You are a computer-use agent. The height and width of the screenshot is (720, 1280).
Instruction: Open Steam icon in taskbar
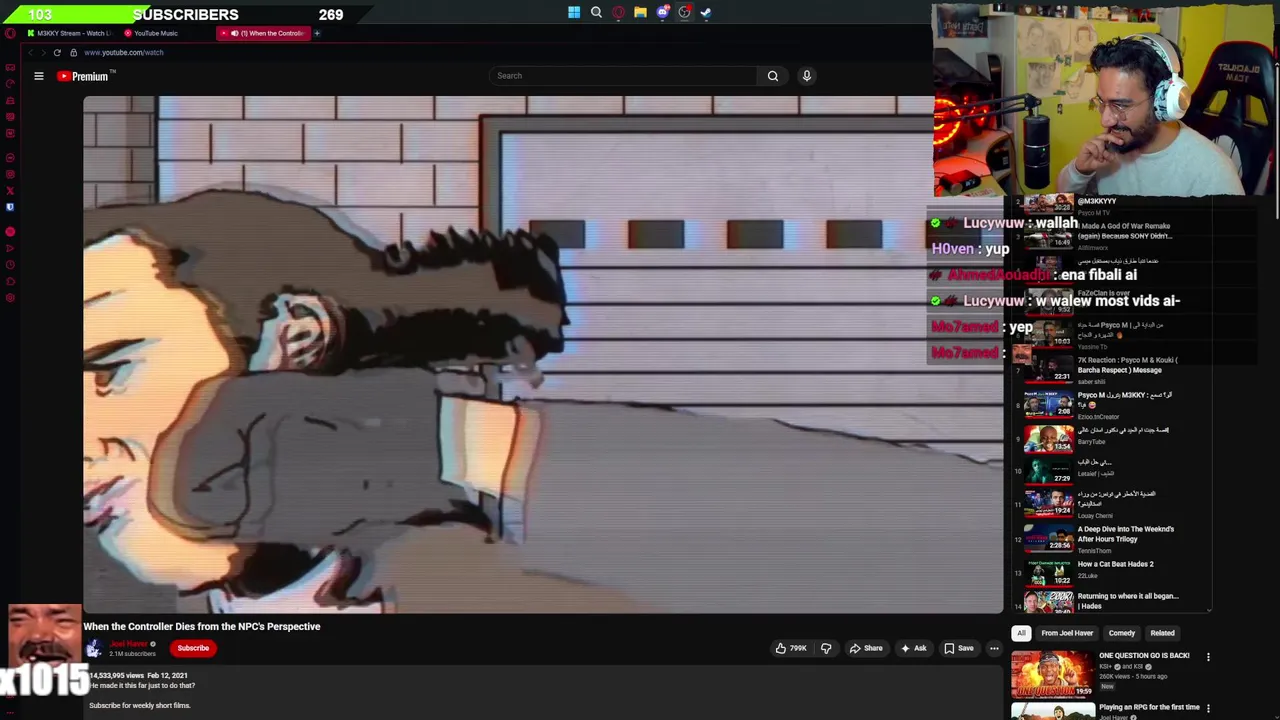point(706,13)
